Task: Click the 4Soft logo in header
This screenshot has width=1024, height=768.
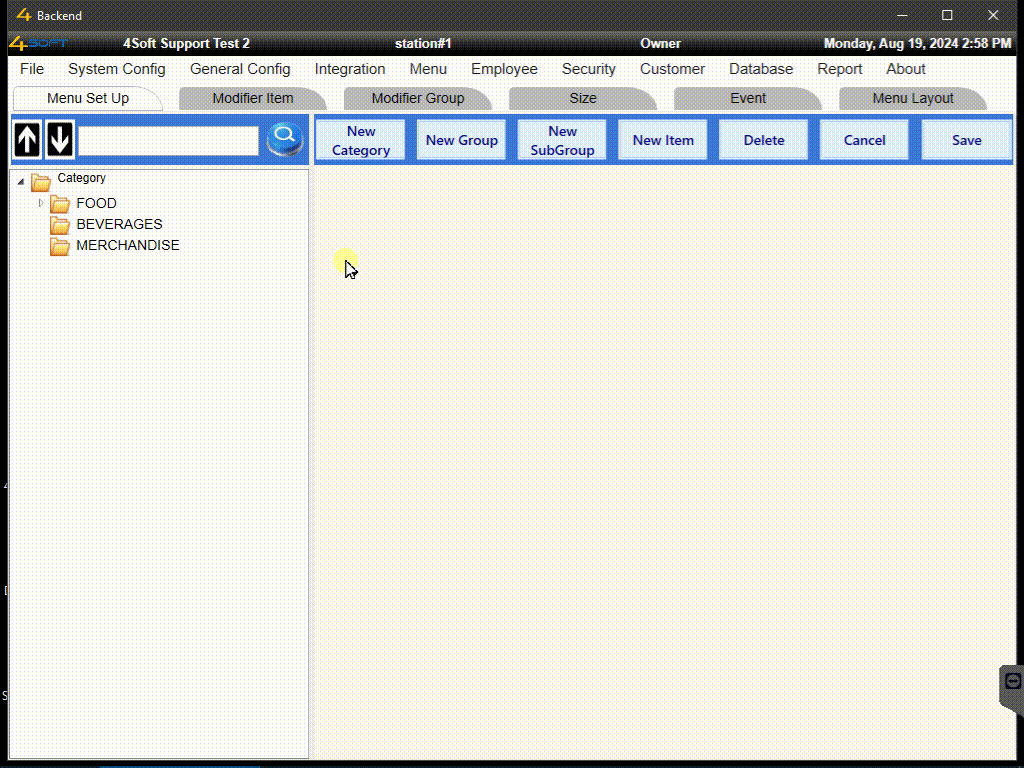Action: click(x=38, y=44)
